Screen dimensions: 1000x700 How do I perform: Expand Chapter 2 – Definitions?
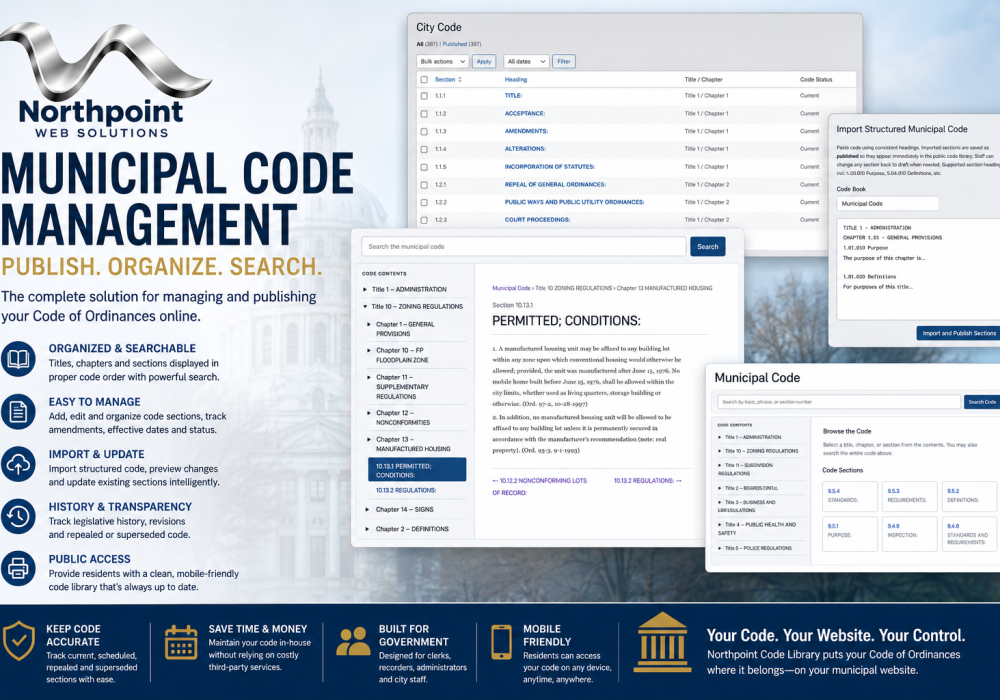point(367,529)
